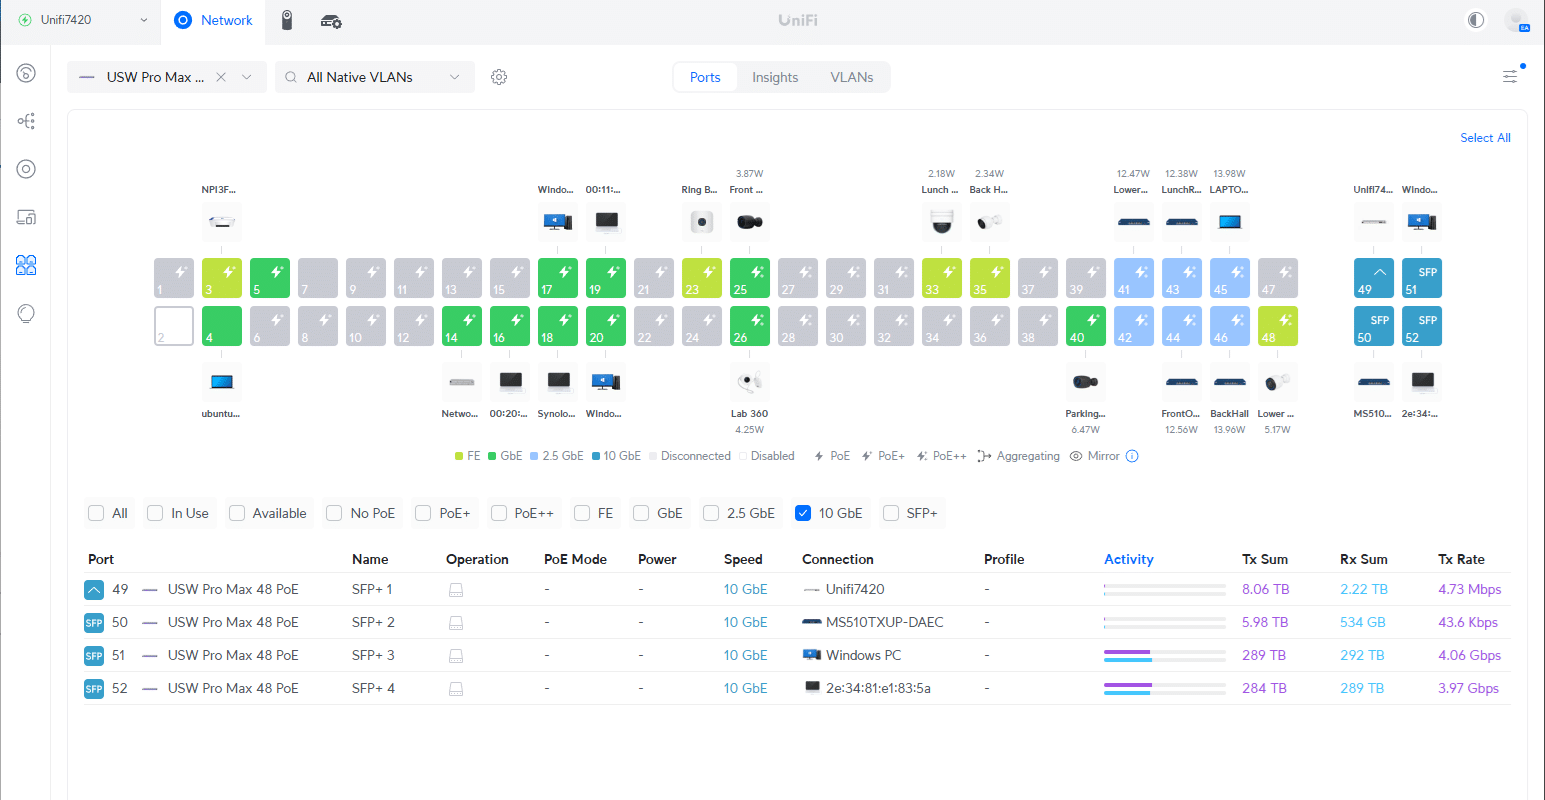Open the UniFi Devices sidebar icon

click(x=26, y=169)
